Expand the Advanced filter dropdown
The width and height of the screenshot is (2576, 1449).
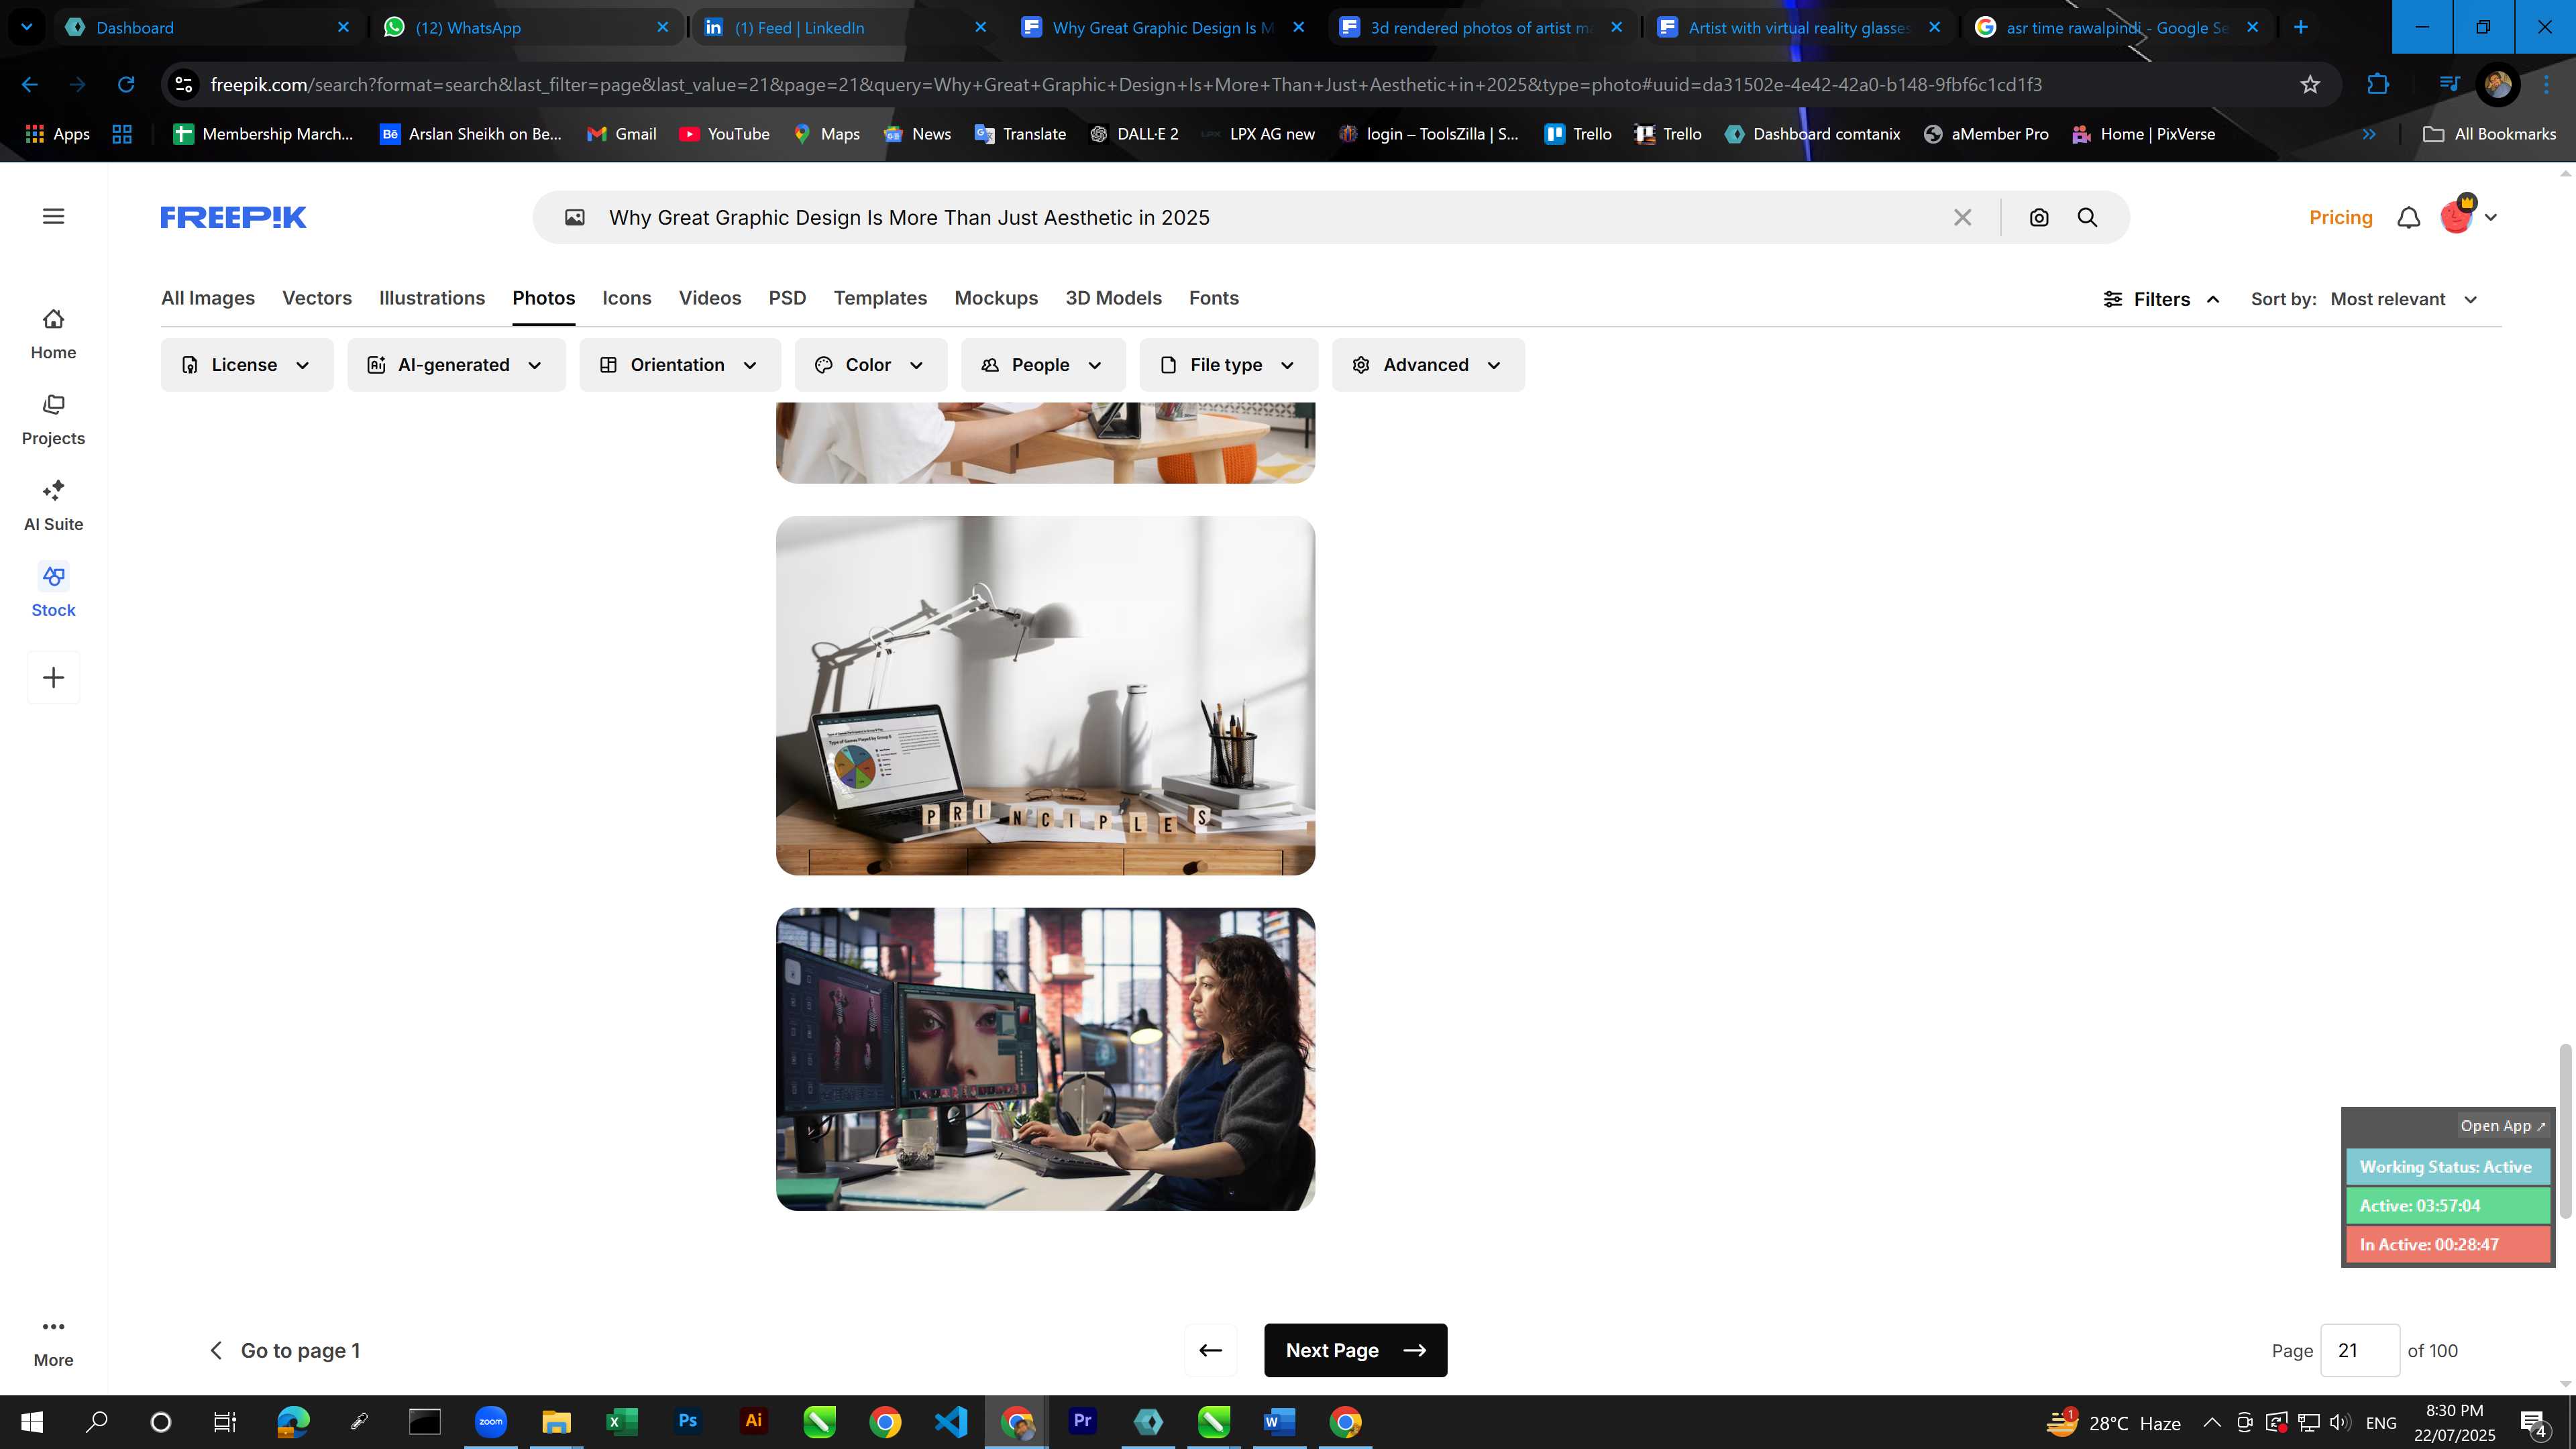(x=1428, y=365)
